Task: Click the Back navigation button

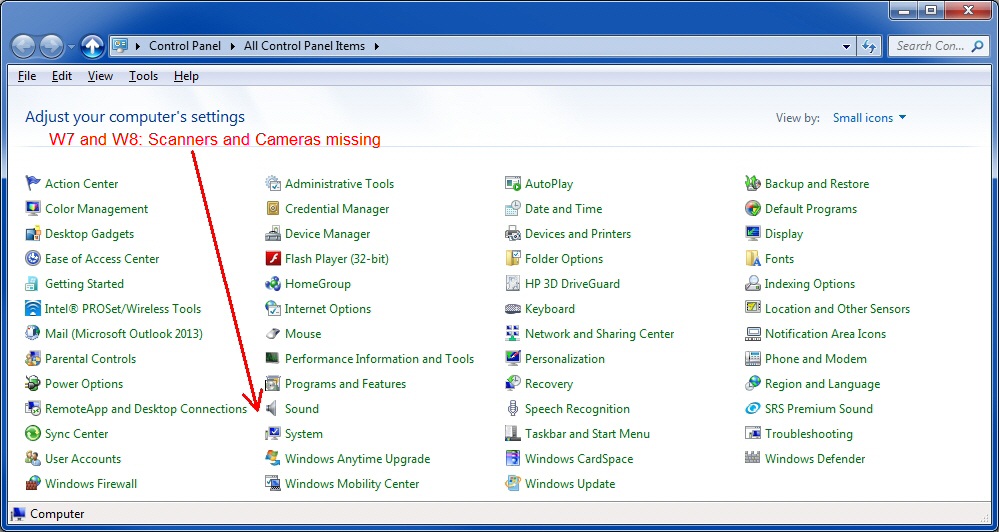Action: point(24,46)
